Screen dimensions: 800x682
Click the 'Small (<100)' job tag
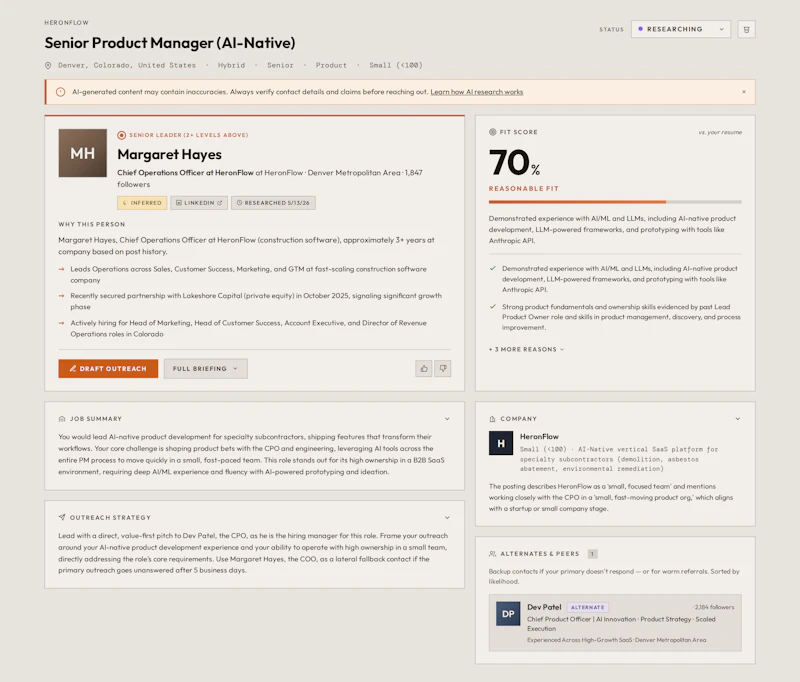395,65
